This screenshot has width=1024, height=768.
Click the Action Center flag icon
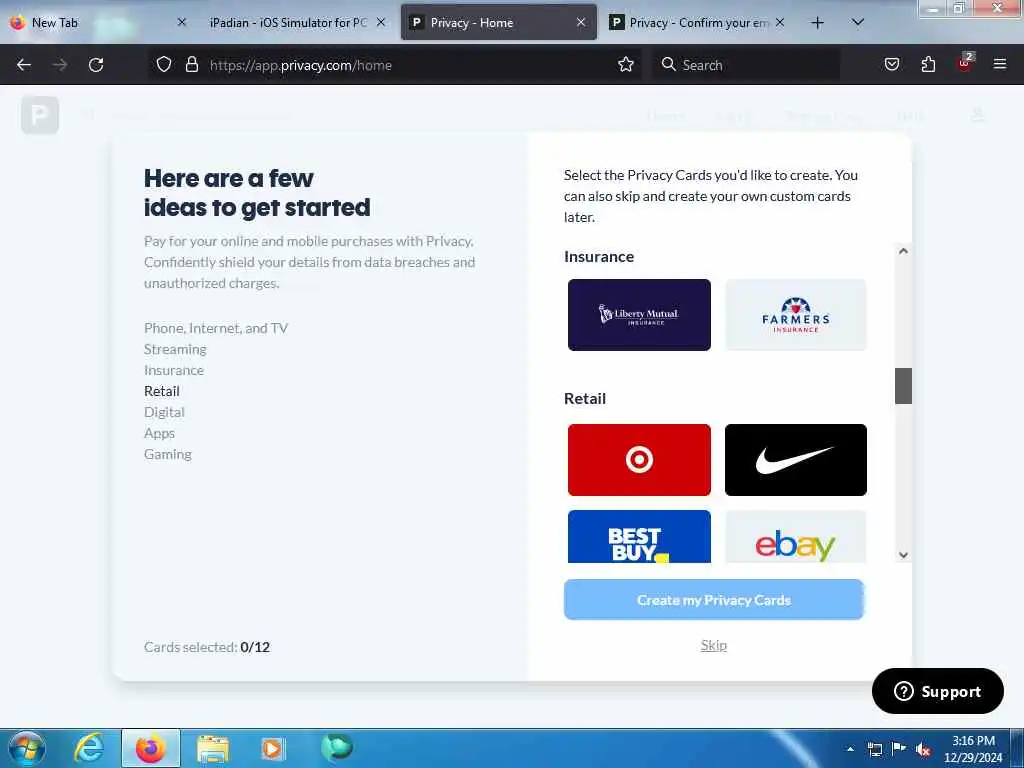click(899, 749)
